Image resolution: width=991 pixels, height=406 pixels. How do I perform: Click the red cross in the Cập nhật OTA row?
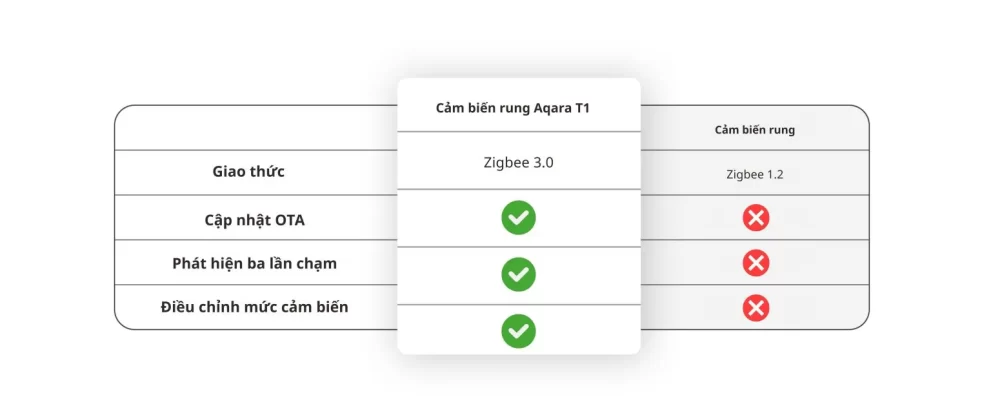(x=756, y=217)
